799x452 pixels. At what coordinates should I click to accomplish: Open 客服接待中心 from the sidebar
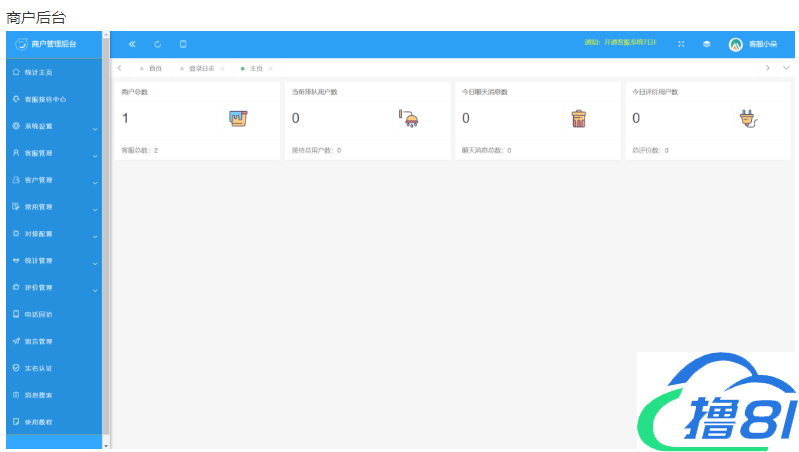click(45, 100)
